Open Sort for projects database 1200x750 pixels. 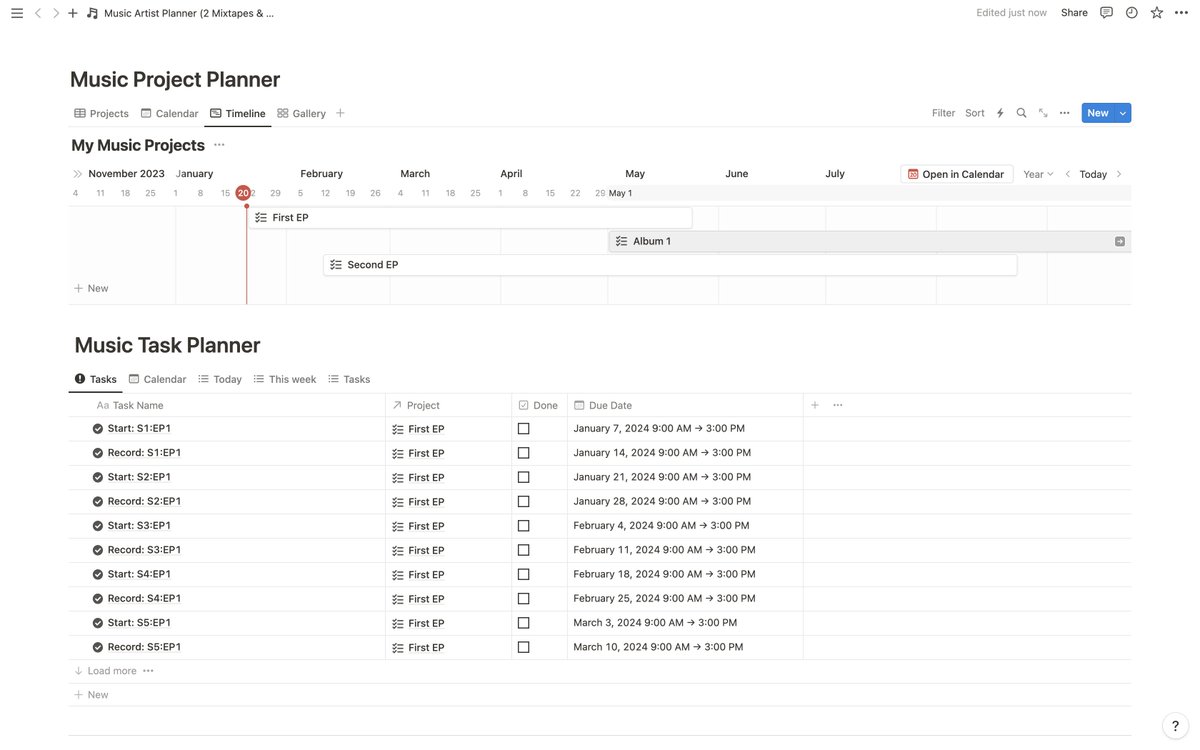(975, 113)
